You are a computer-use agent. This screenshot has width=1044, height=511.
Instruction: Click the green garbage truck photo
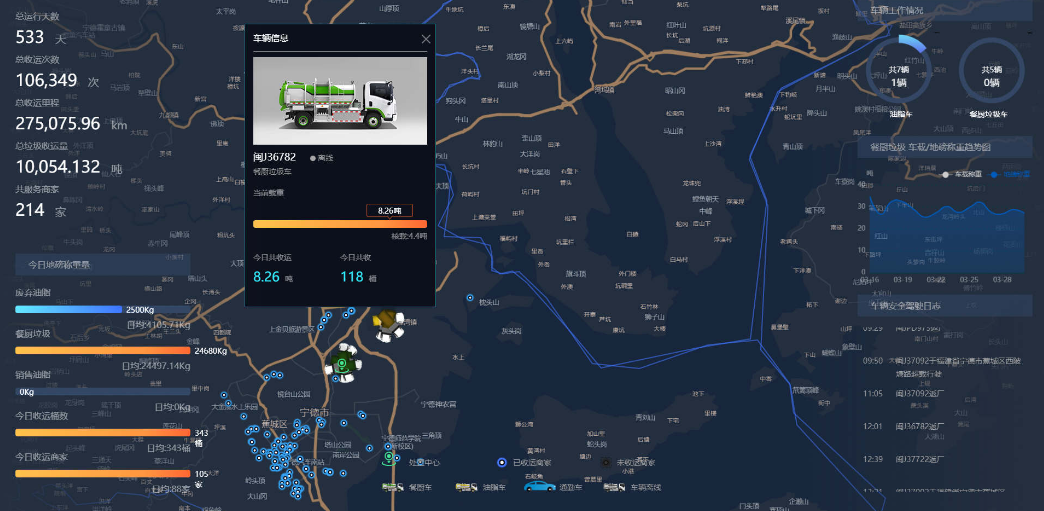tap(340, 101)
